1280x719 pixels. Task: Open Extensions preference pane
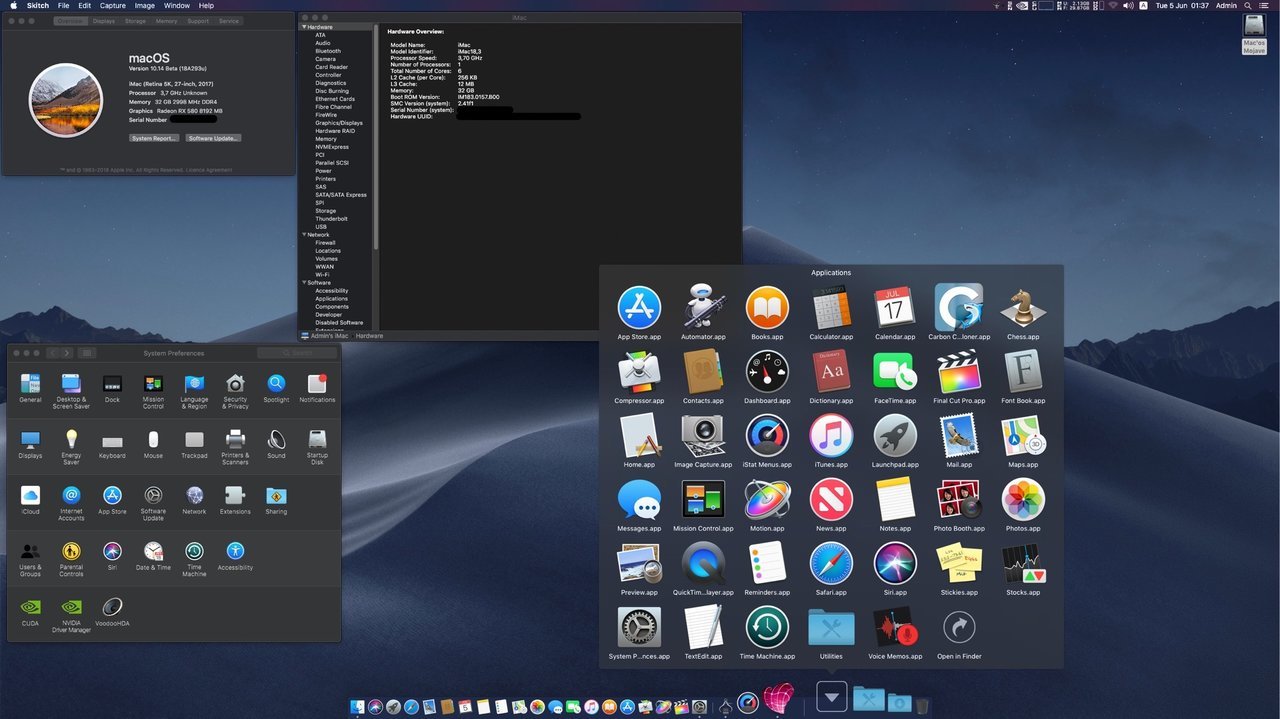click(x=235, y=500)
